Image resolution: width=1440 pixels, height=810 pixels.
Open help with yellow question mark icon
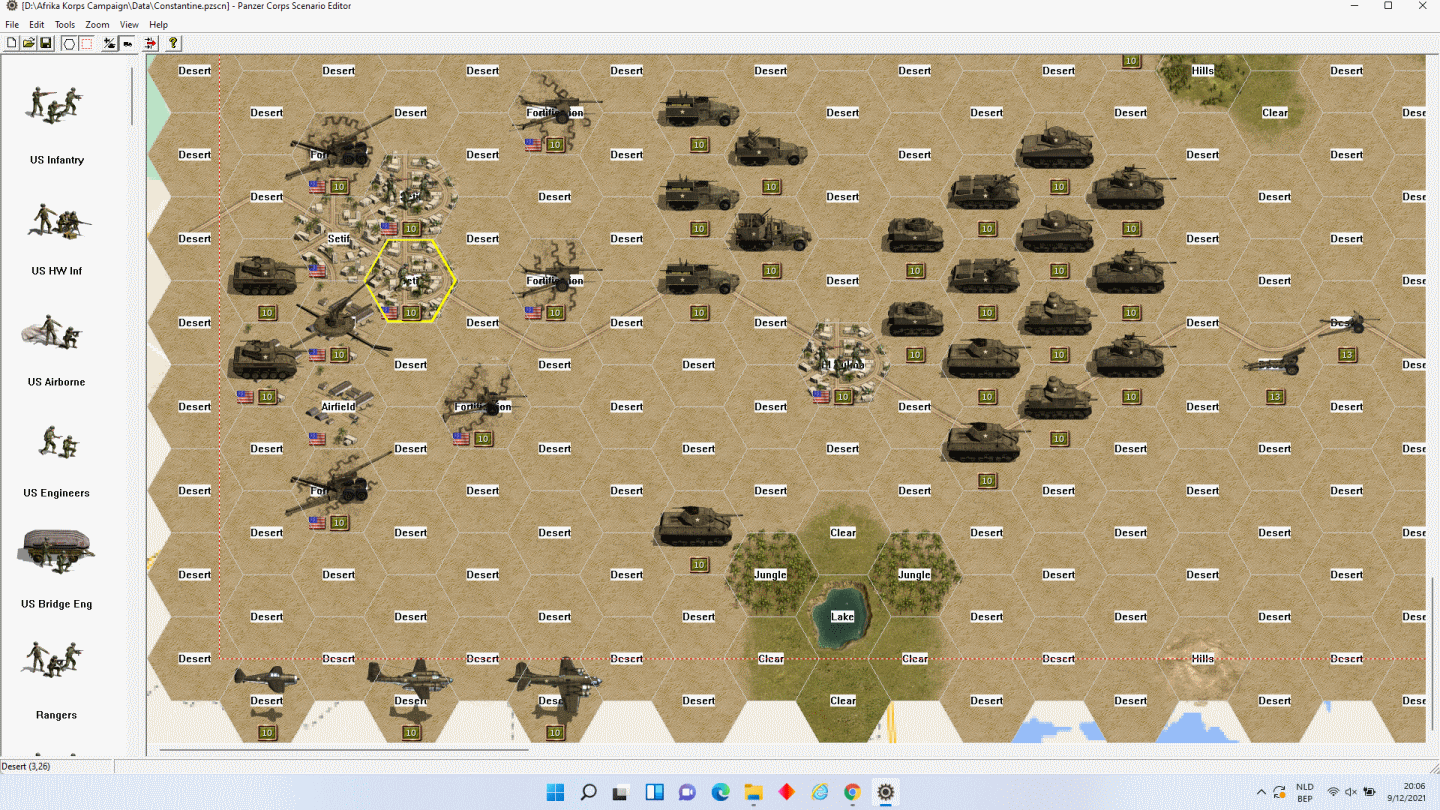coord(173,43)
